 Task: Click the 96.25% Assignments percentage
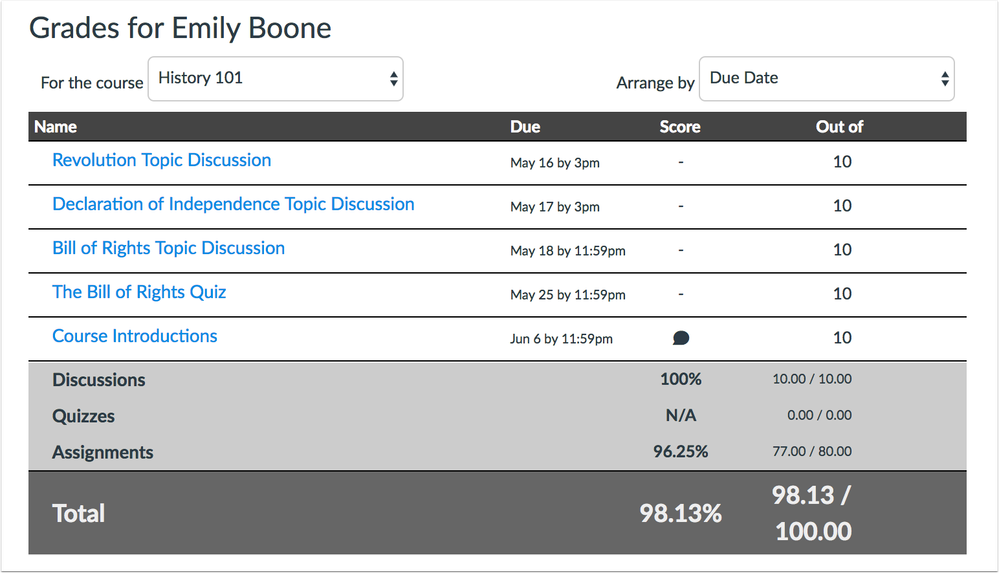click(680, 452)
